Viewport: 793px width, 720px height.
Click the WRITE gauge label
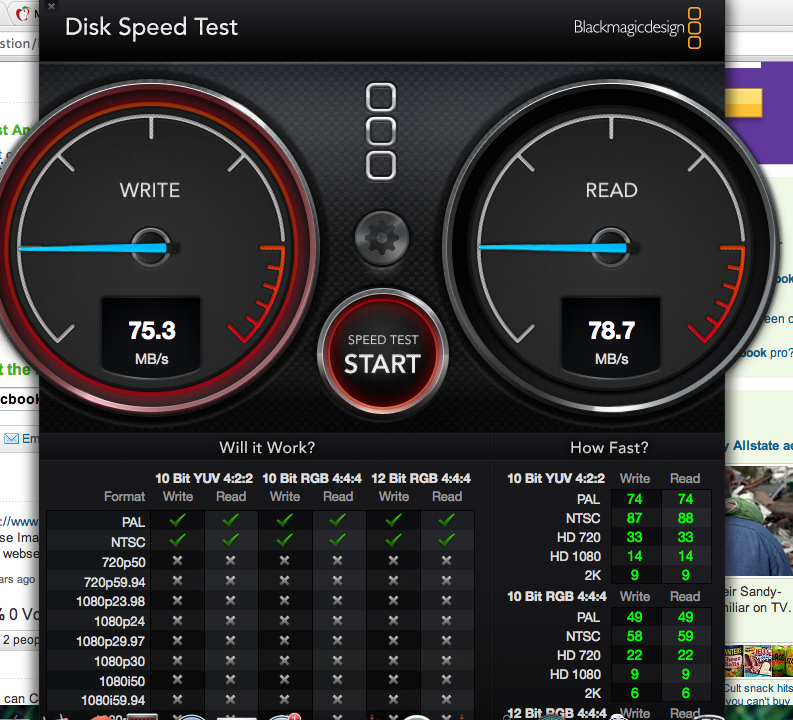[x=150, y=190]
